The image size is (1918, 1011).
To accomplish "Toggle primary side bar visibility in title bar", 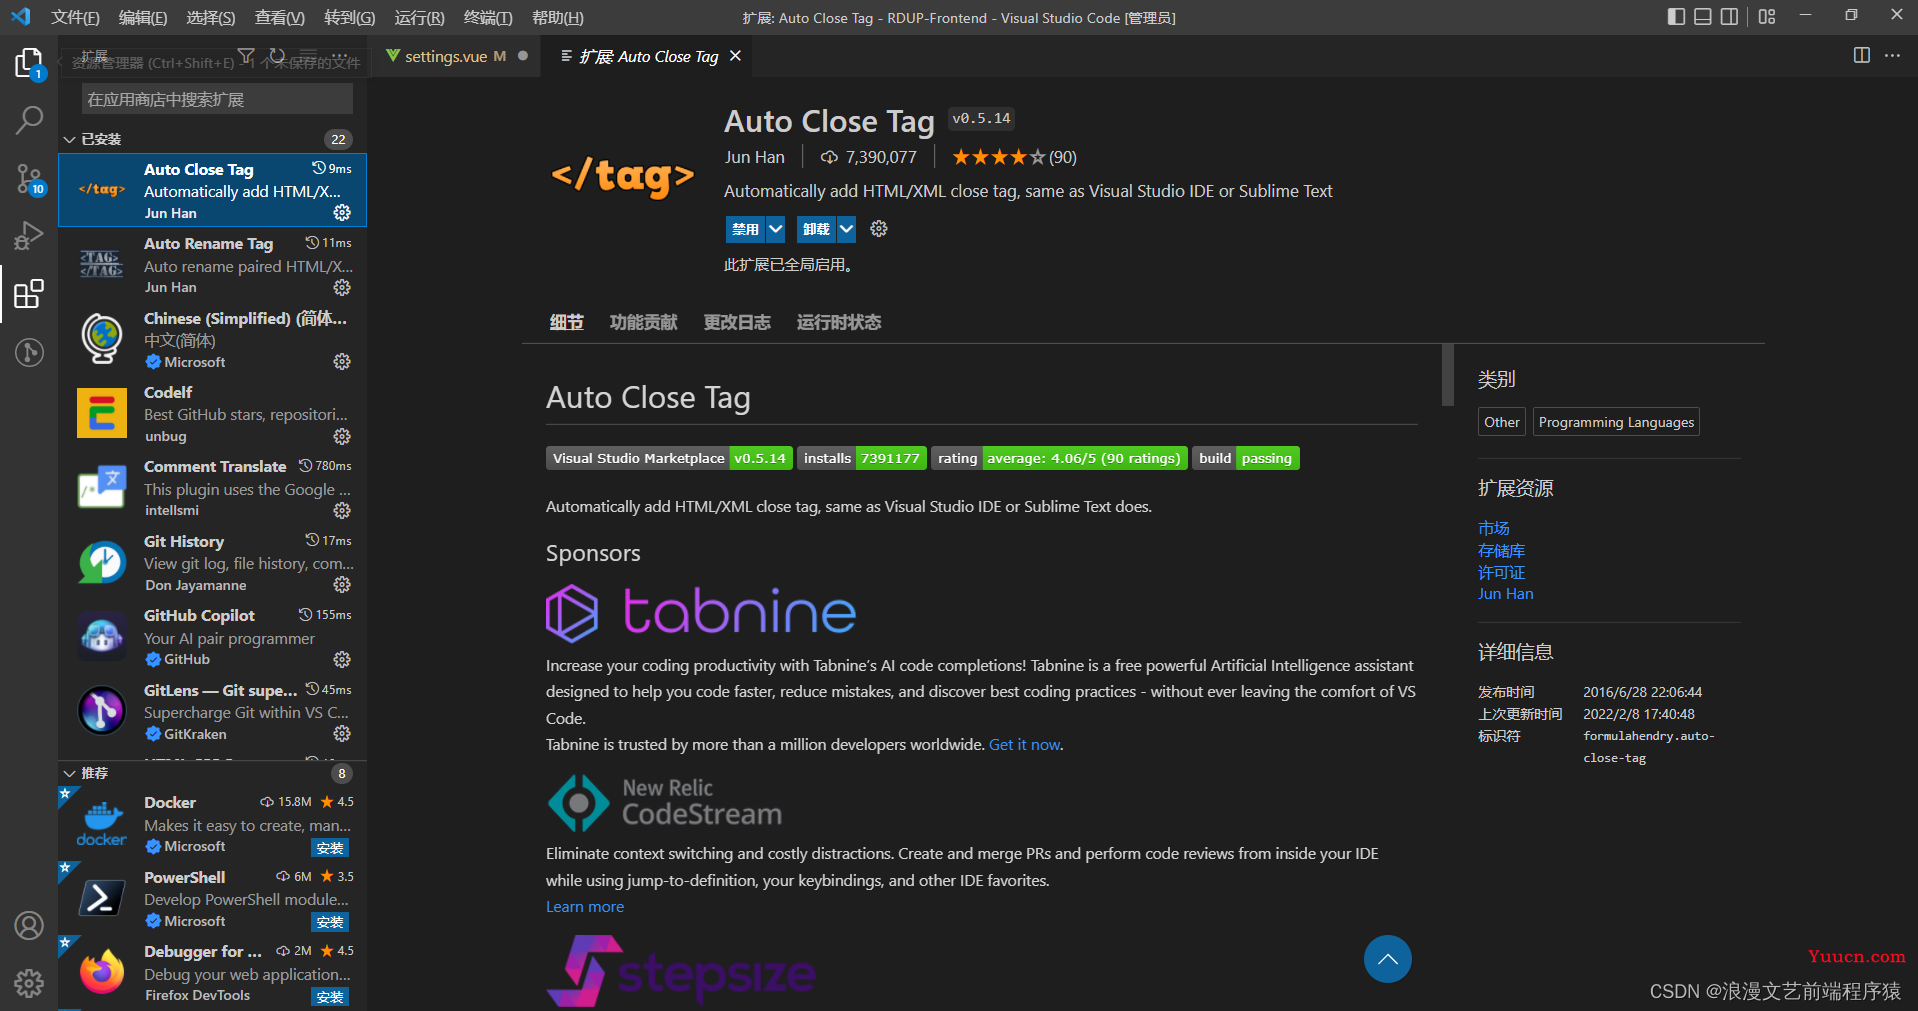I will point(1677,17).
